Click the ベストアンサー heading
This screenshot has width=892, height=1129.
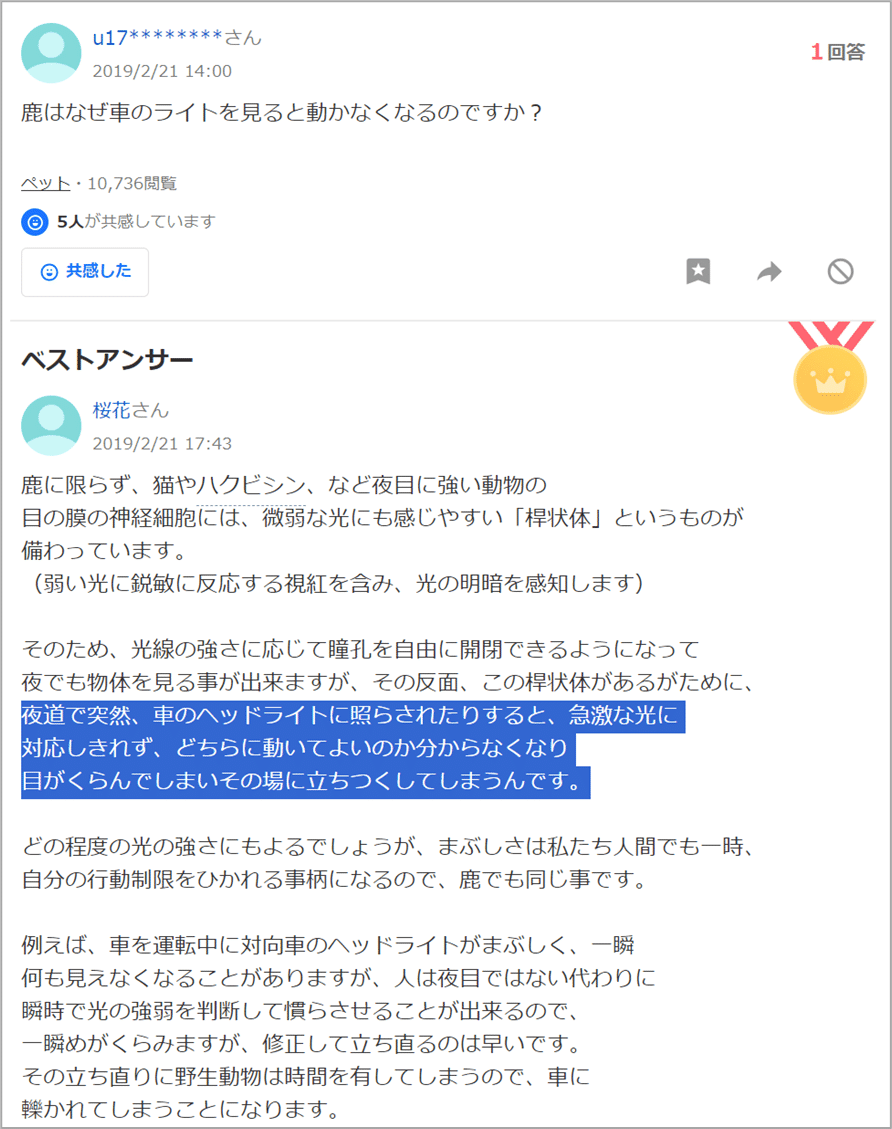(x=107, y=359)
